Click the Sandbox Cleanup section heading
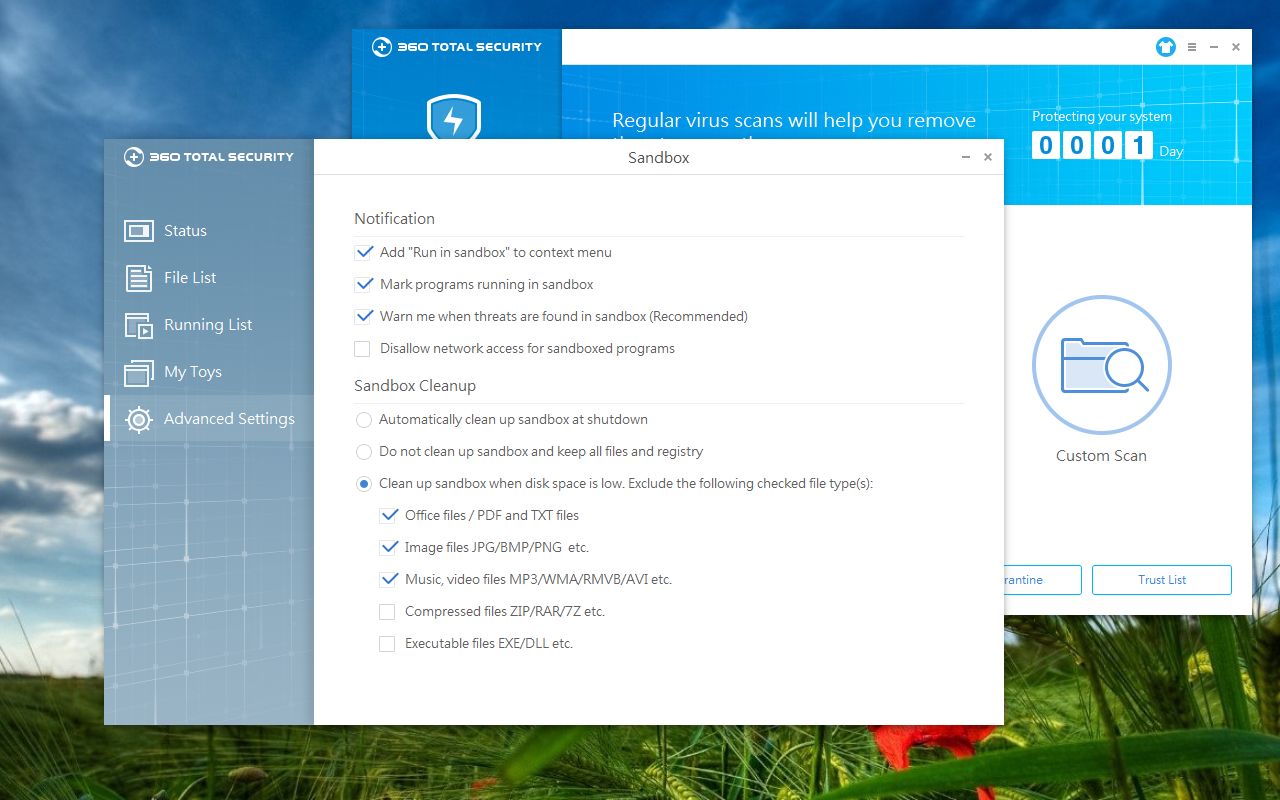This screenshot has width=1280, height=800. 415,386
